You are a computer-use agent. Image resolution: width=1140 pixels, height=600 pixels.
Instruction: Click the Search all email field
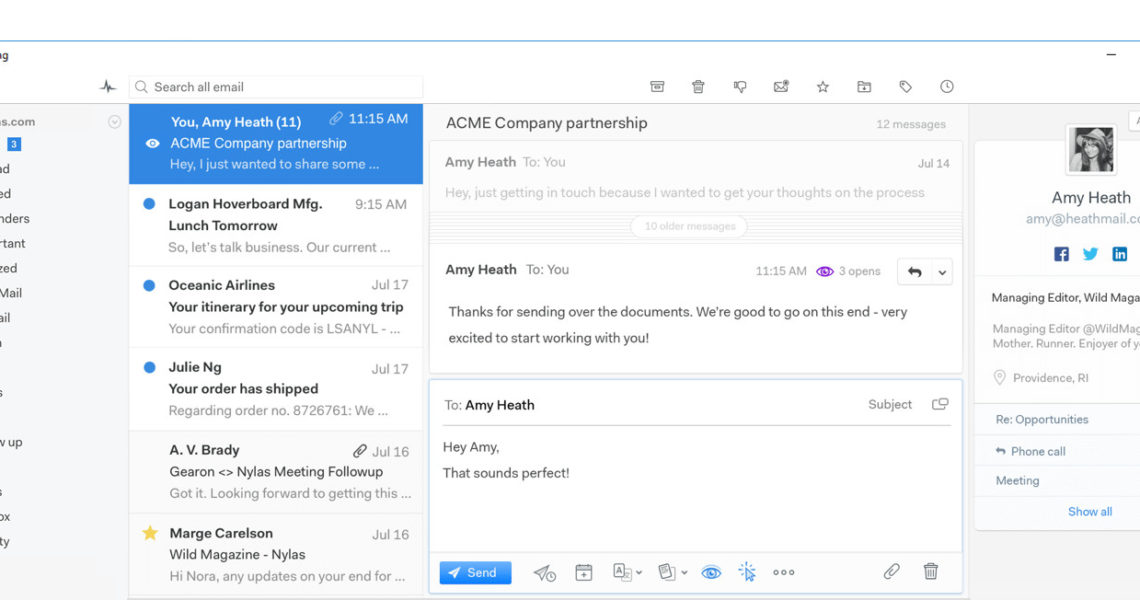coord(280,87)
